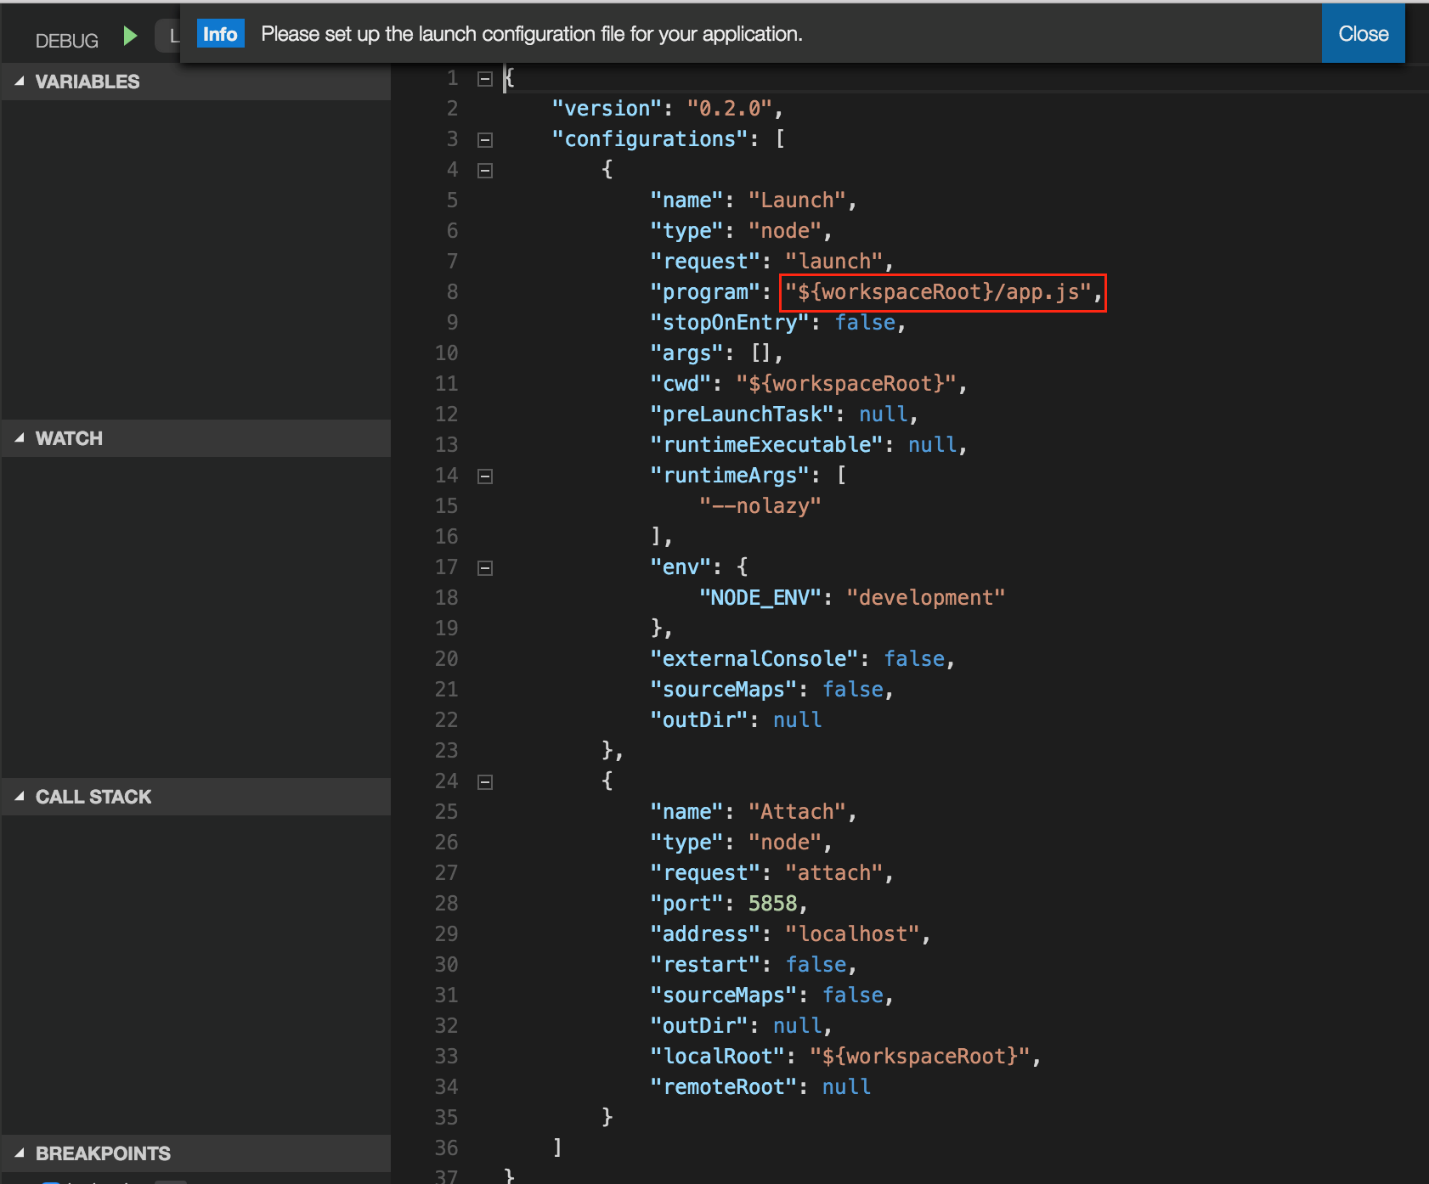Open the launch configuration dropdown beside play

tap(169, 37)
